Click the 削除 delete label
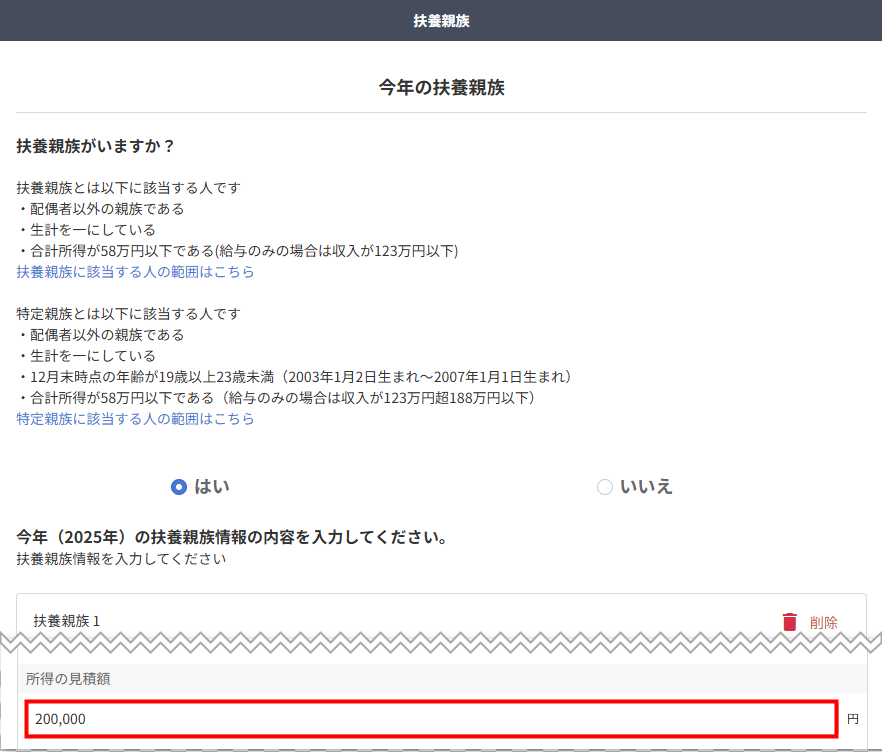The width and height of the screenshot is (882, 752). 824,623
